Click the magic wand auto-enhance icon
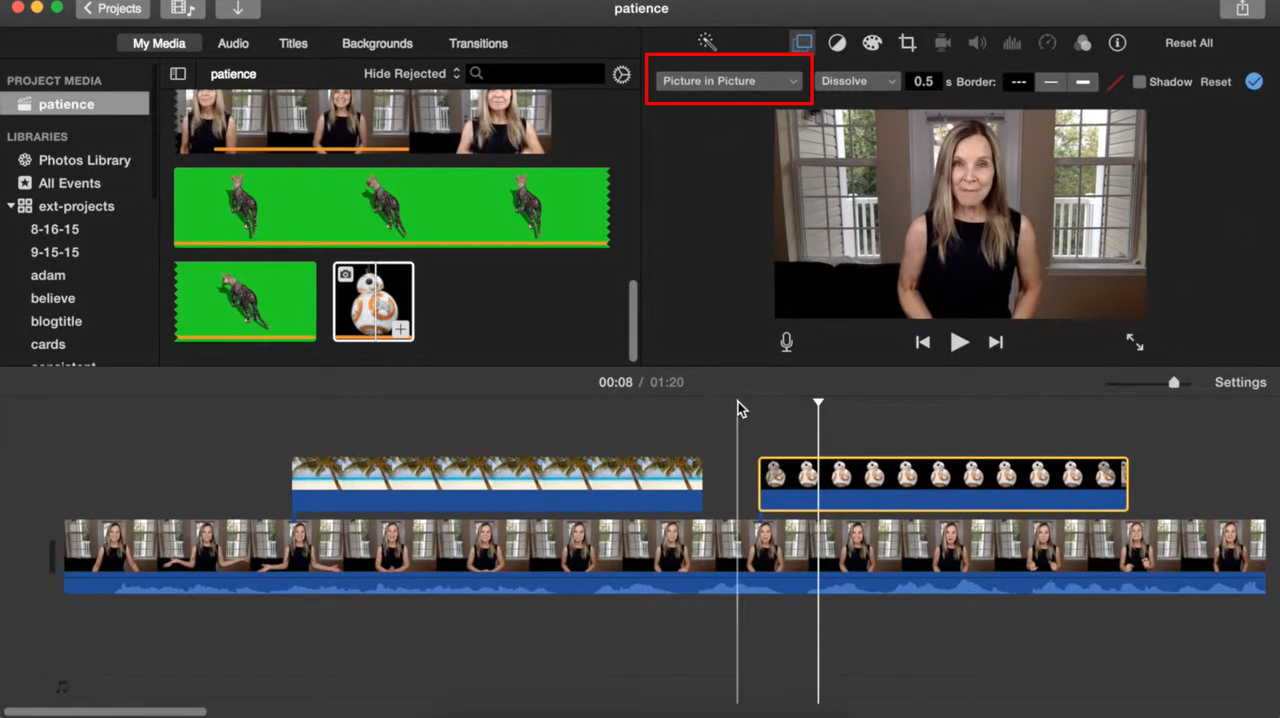The height and width of the screenshot is (718, 1280). [707, 42]
